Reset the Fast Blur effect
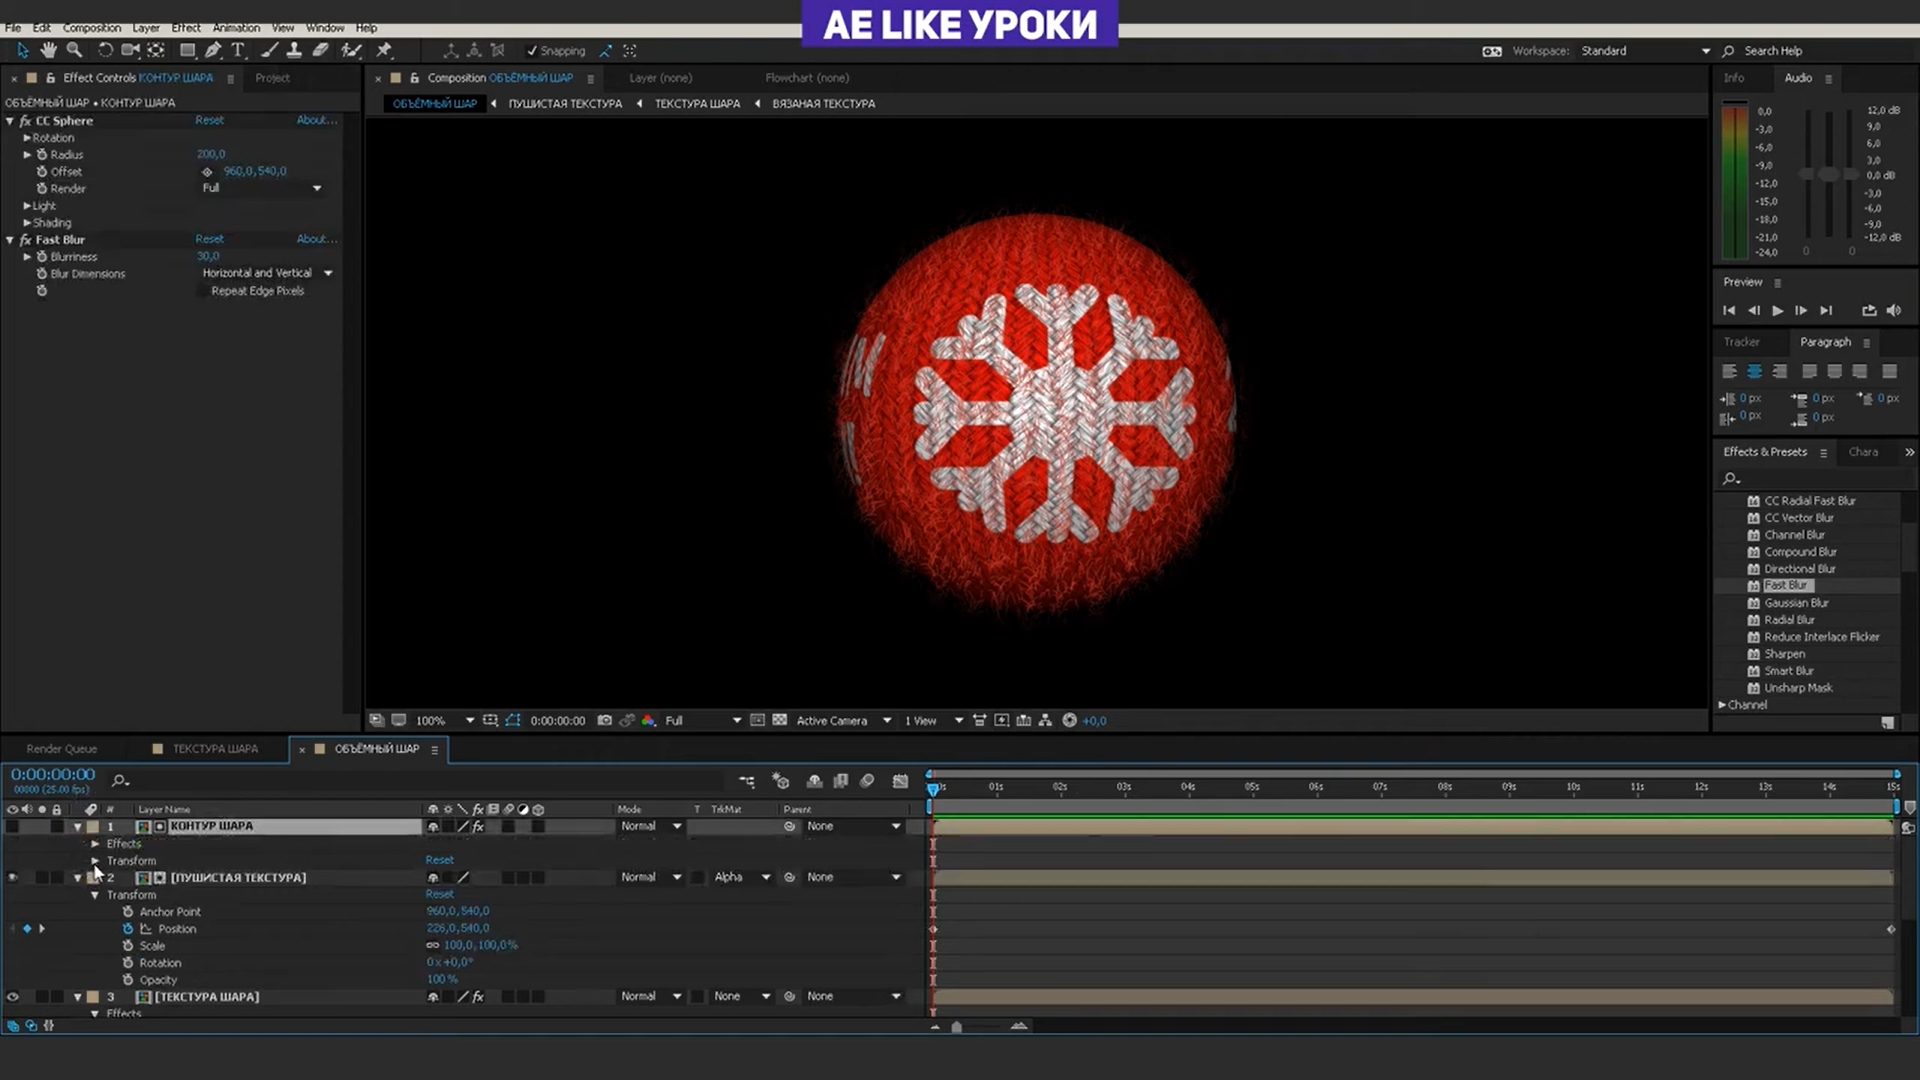This screenshot has width=1920, height=1080. pos(209,239)
